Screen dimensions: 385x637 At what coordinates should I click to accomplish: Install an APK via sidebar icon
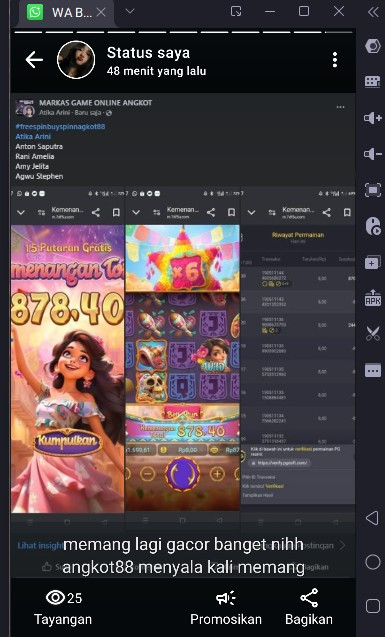click(x=372, y=298)
